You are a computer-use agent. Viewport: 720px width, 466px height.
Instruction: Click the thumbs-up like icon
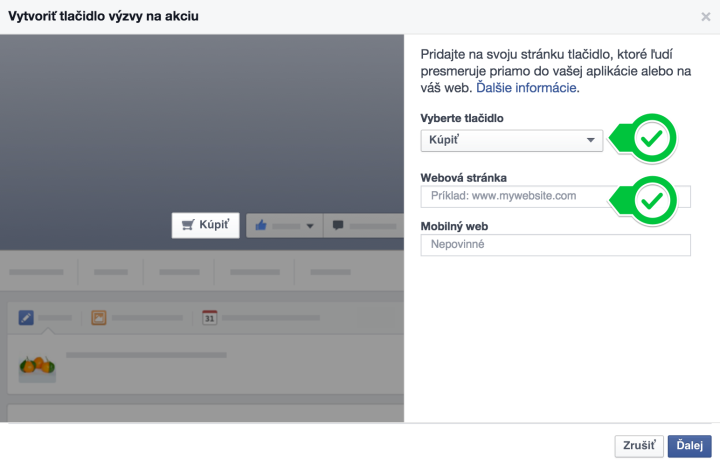tap(261, 225)
